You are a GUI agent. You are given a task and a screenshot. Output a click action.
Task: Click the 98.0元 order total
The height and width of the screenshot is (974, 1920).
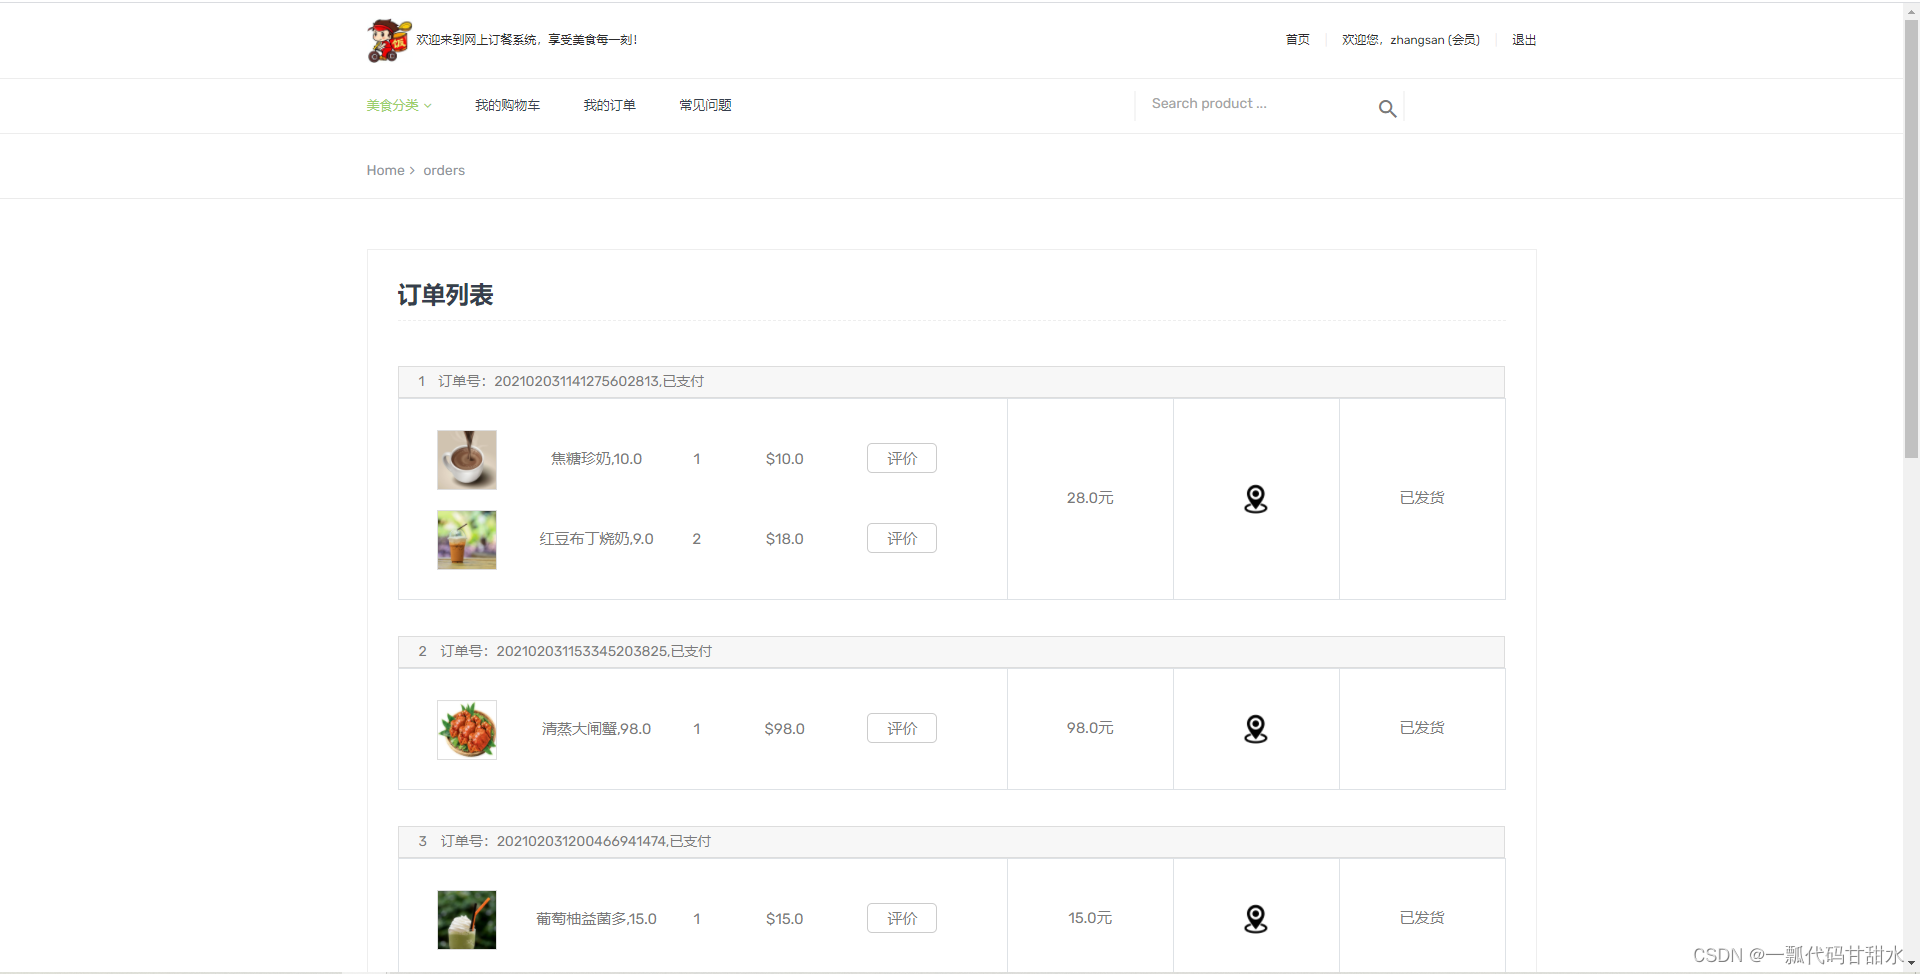coord(1090,728)
